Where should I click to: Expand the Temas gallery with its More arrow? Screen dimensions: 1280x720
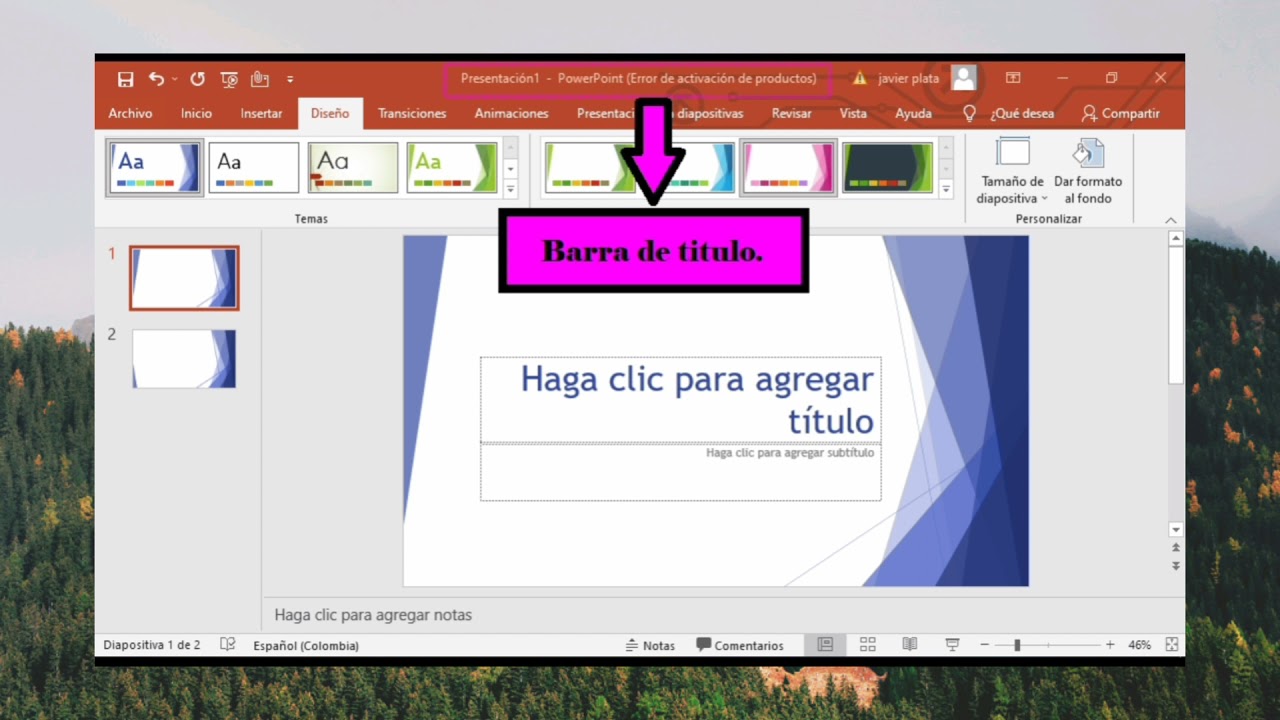[511, 186]
